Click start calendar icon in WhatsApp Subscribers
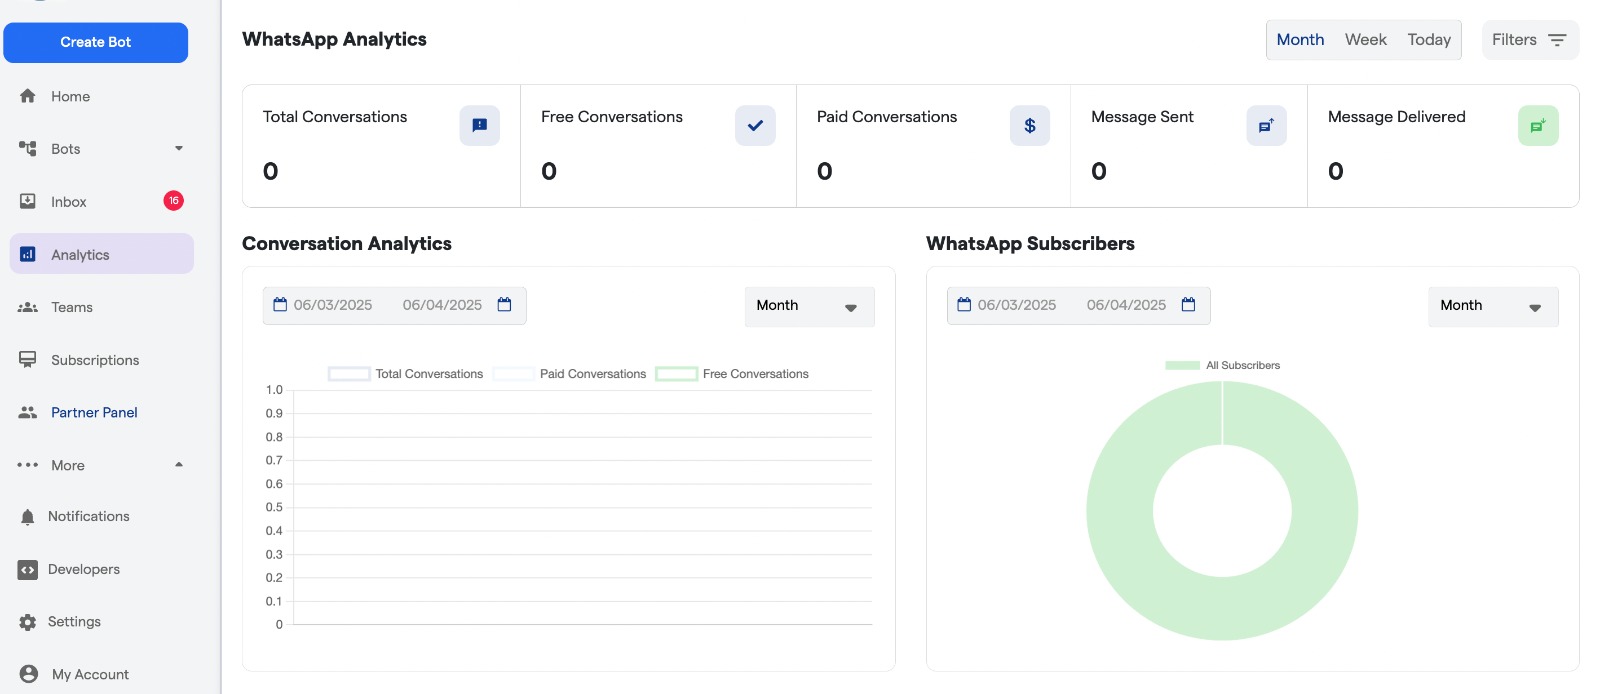Image resolution: width=1600 pixels, height=694 pixels. (964, 305)
